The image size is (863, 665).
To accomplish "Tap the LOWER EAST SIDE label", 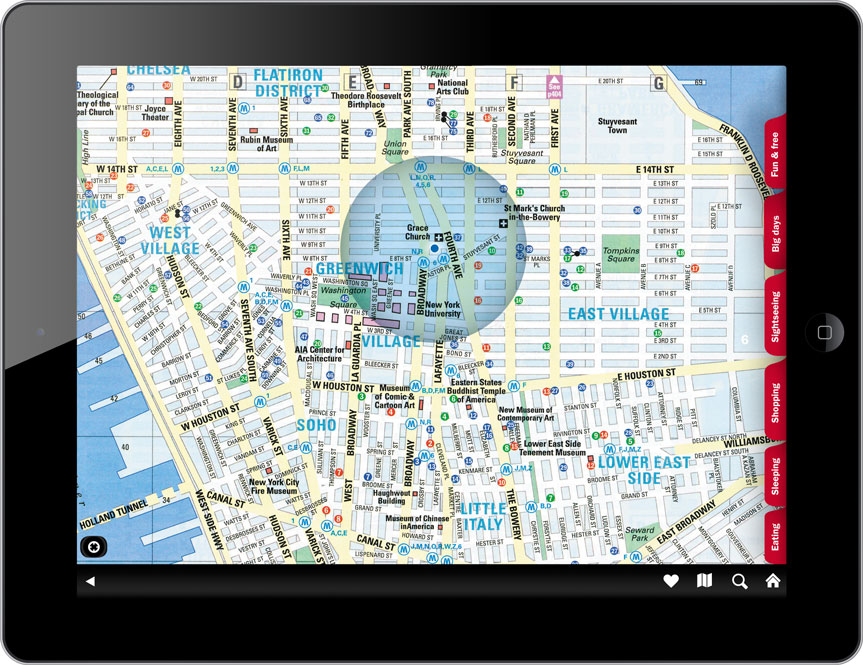I will click(644, 470).
